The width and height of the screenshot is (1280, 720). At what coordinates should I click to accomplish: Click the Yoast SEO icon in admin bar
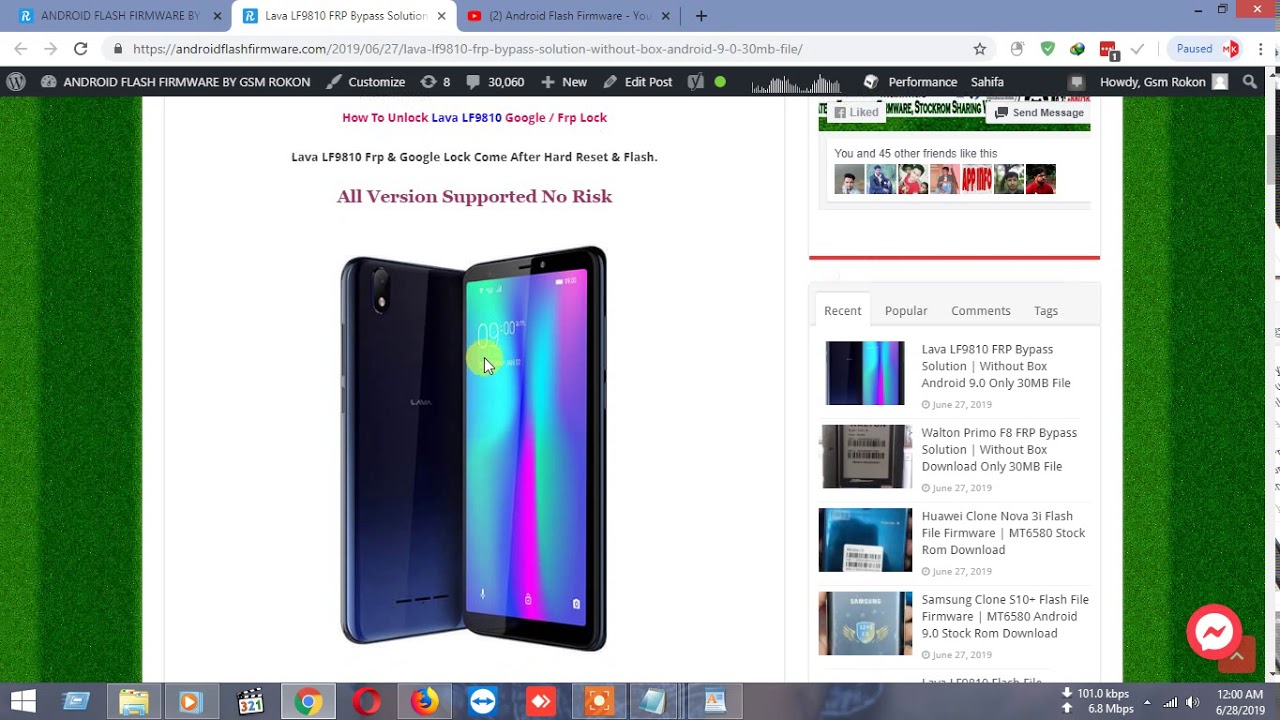click(x=696, y=82)
